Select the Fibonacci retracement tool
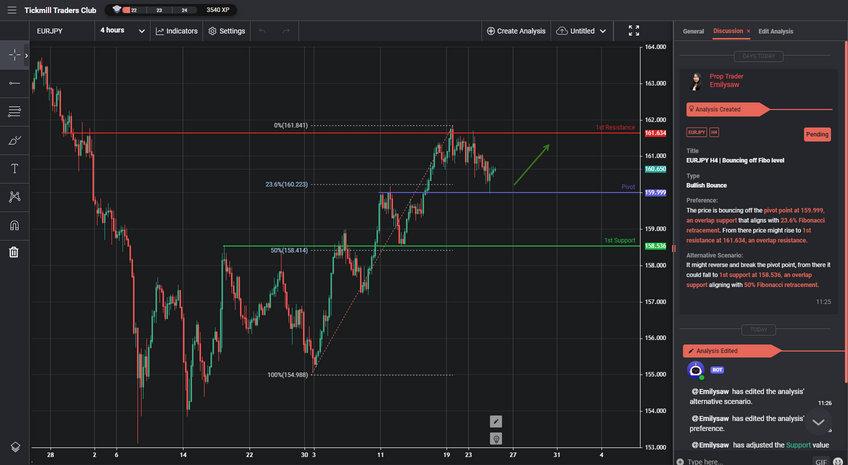This screenshot has height=465, width=848. [14, 112]
